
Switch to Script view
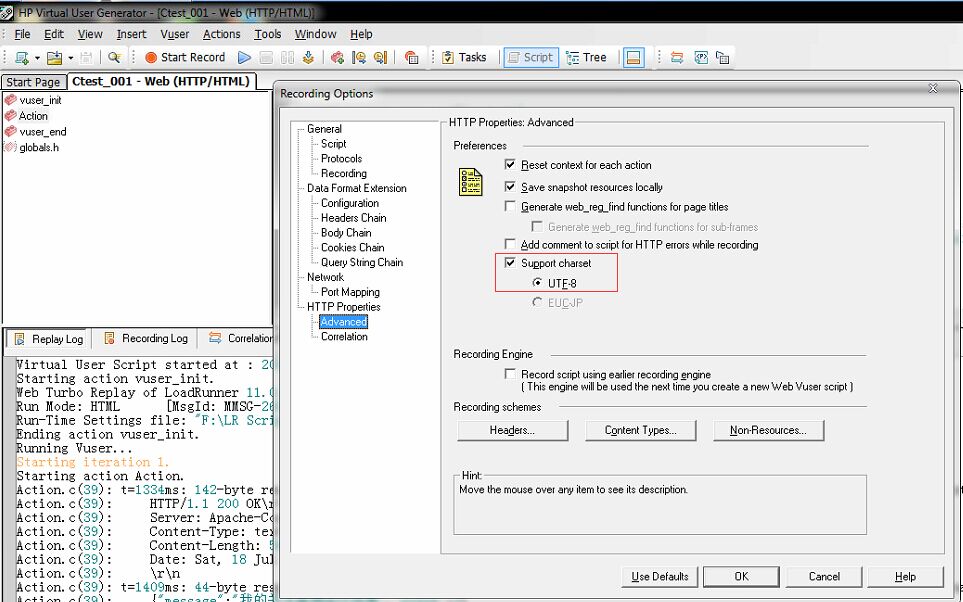point(531,57)
